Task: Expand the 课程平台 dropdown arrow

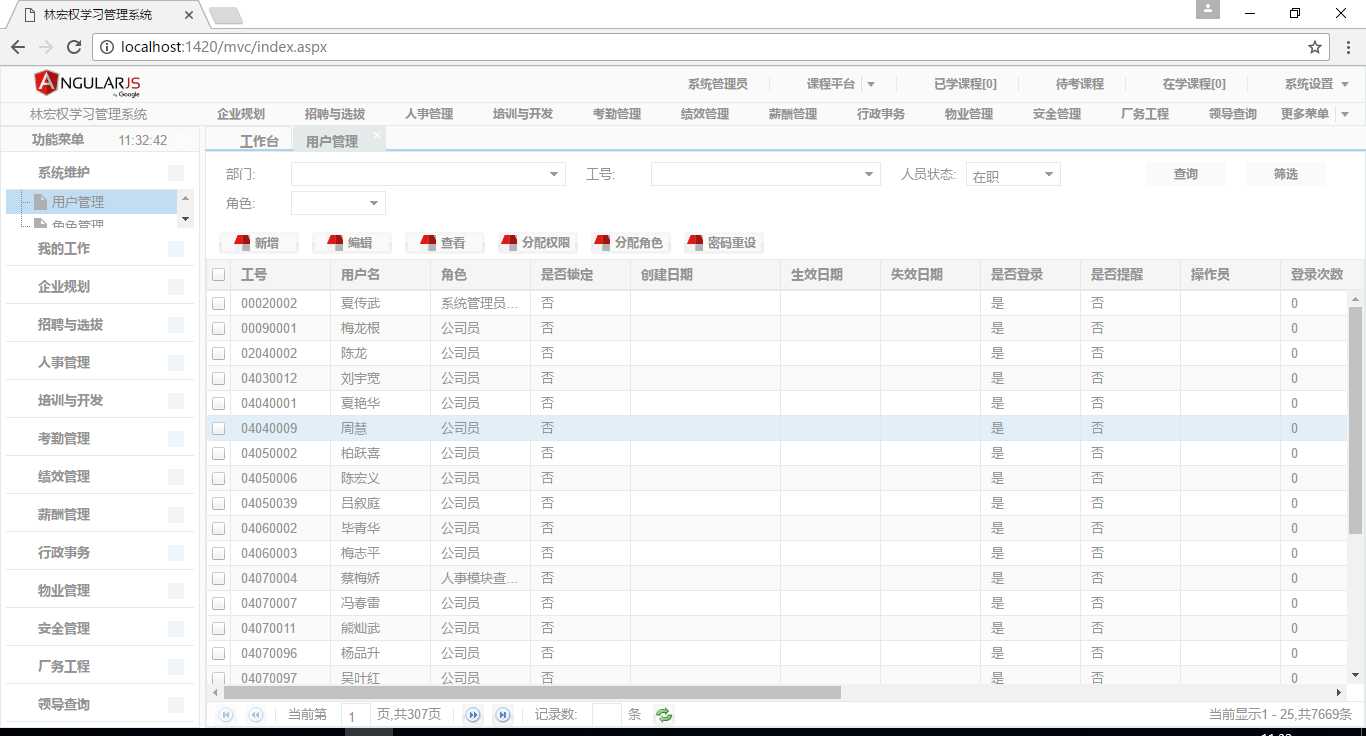Action: (x=871, y=85)
